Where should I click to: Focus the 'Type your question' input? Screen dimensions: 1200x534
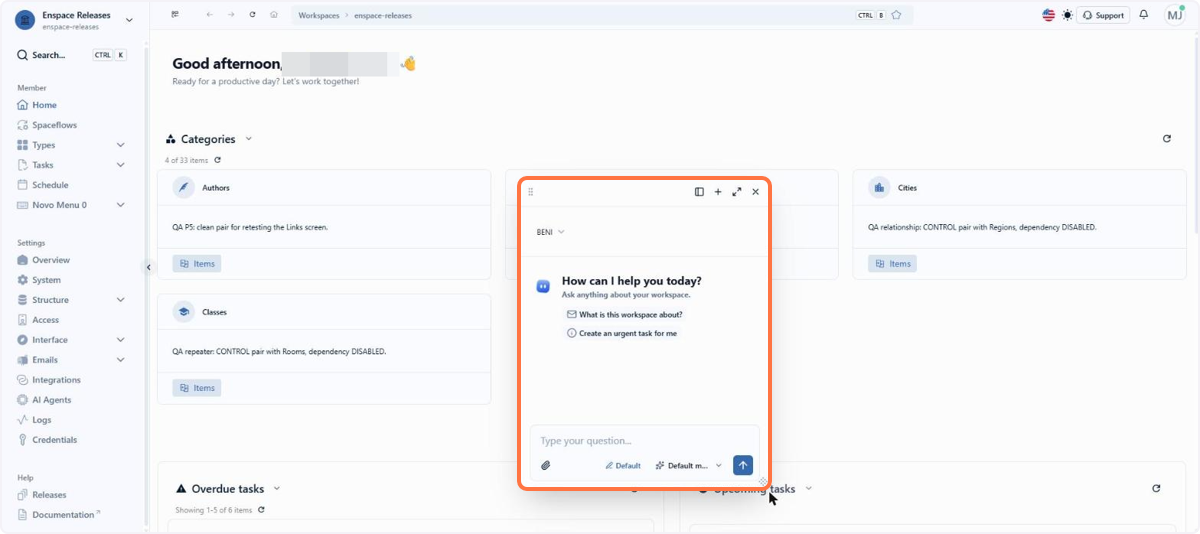(x=645, y=441)
